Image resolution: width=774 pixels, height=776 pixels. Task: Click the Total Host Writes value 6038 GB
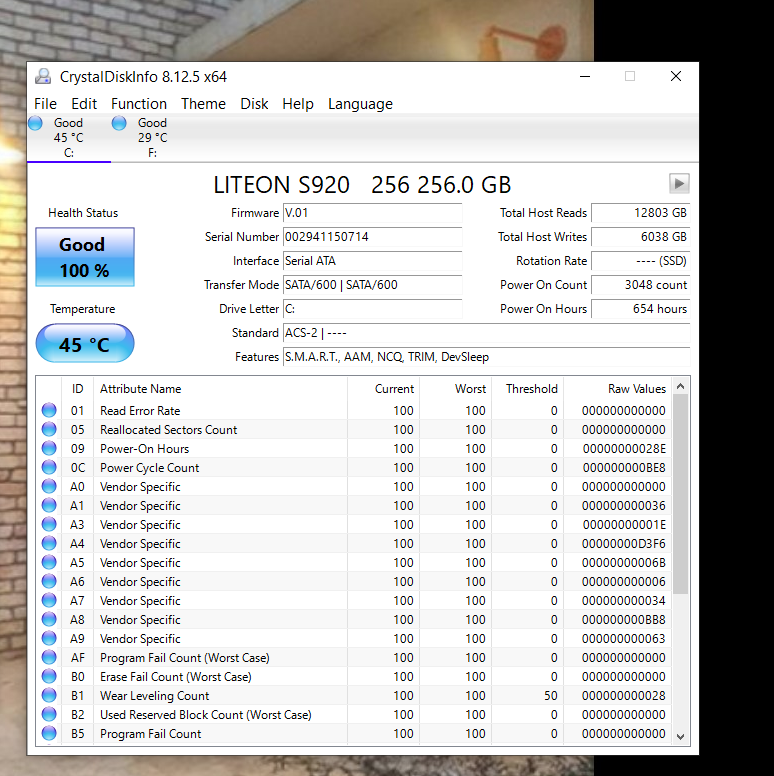[x=640, y=237]
